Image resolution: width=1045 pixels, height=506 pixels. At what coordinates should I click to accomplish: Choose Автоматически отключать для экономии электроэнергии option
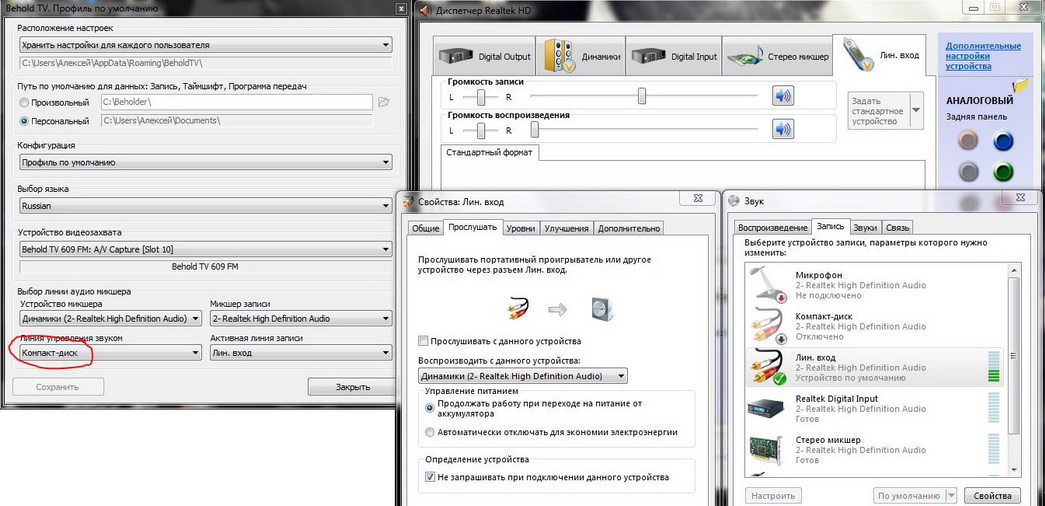(430, 432)
